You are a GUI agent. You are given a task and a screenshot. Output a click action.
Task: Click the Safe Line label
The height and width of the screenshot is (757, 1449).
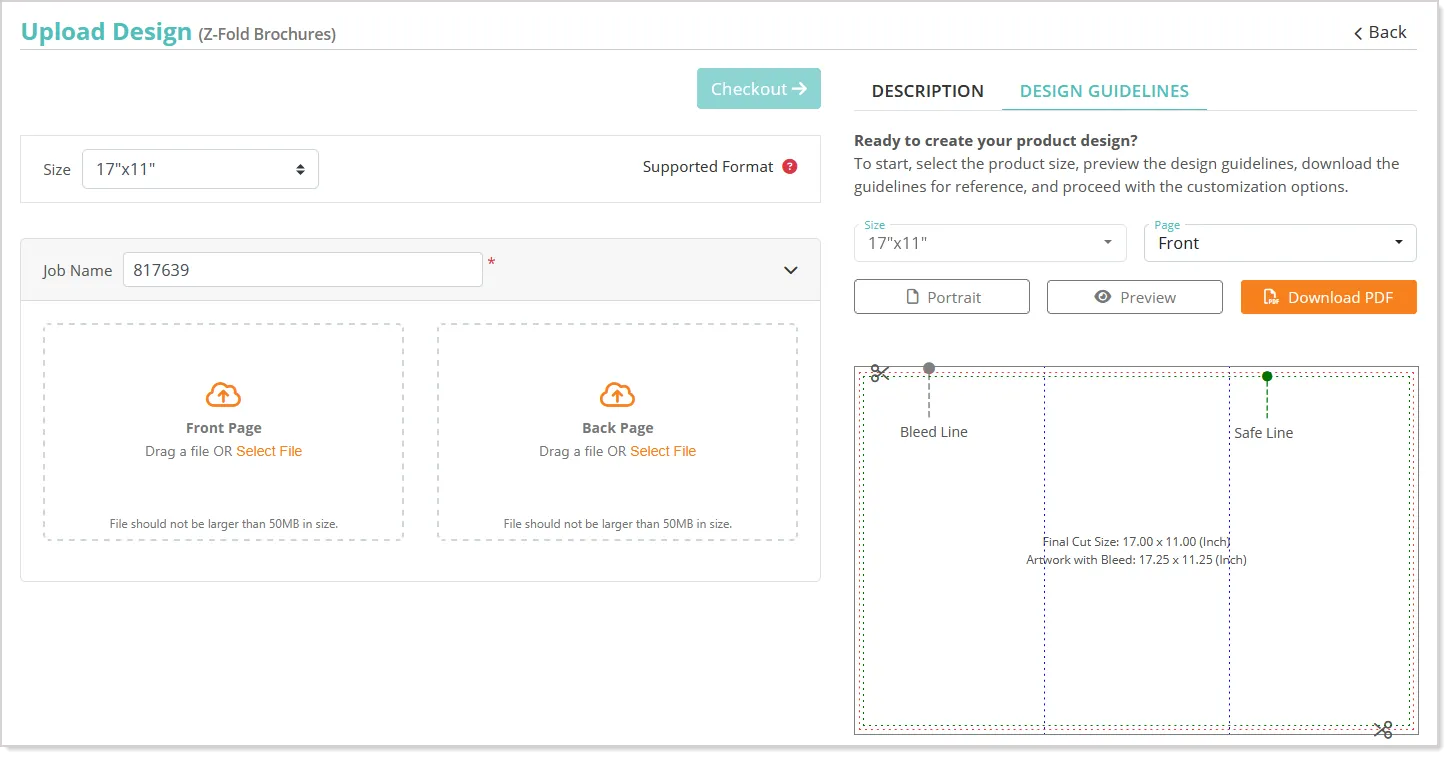point(1264,433)
